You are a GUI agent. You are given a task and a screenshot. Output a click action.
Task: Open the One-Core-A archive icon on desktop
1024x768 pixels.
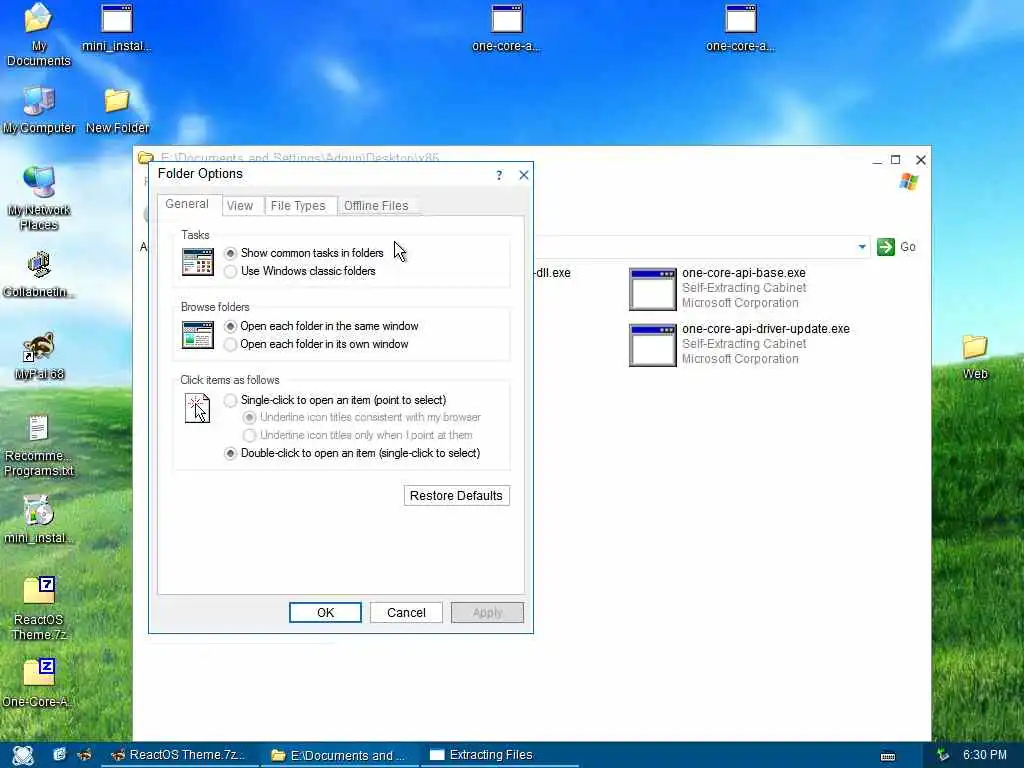(39, 683)
